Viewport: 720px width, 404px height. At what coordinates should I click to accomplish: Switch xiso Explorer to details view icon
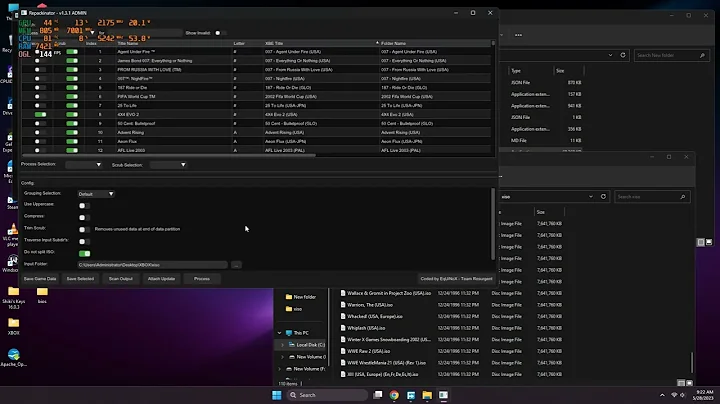click(x=681, y=383)
